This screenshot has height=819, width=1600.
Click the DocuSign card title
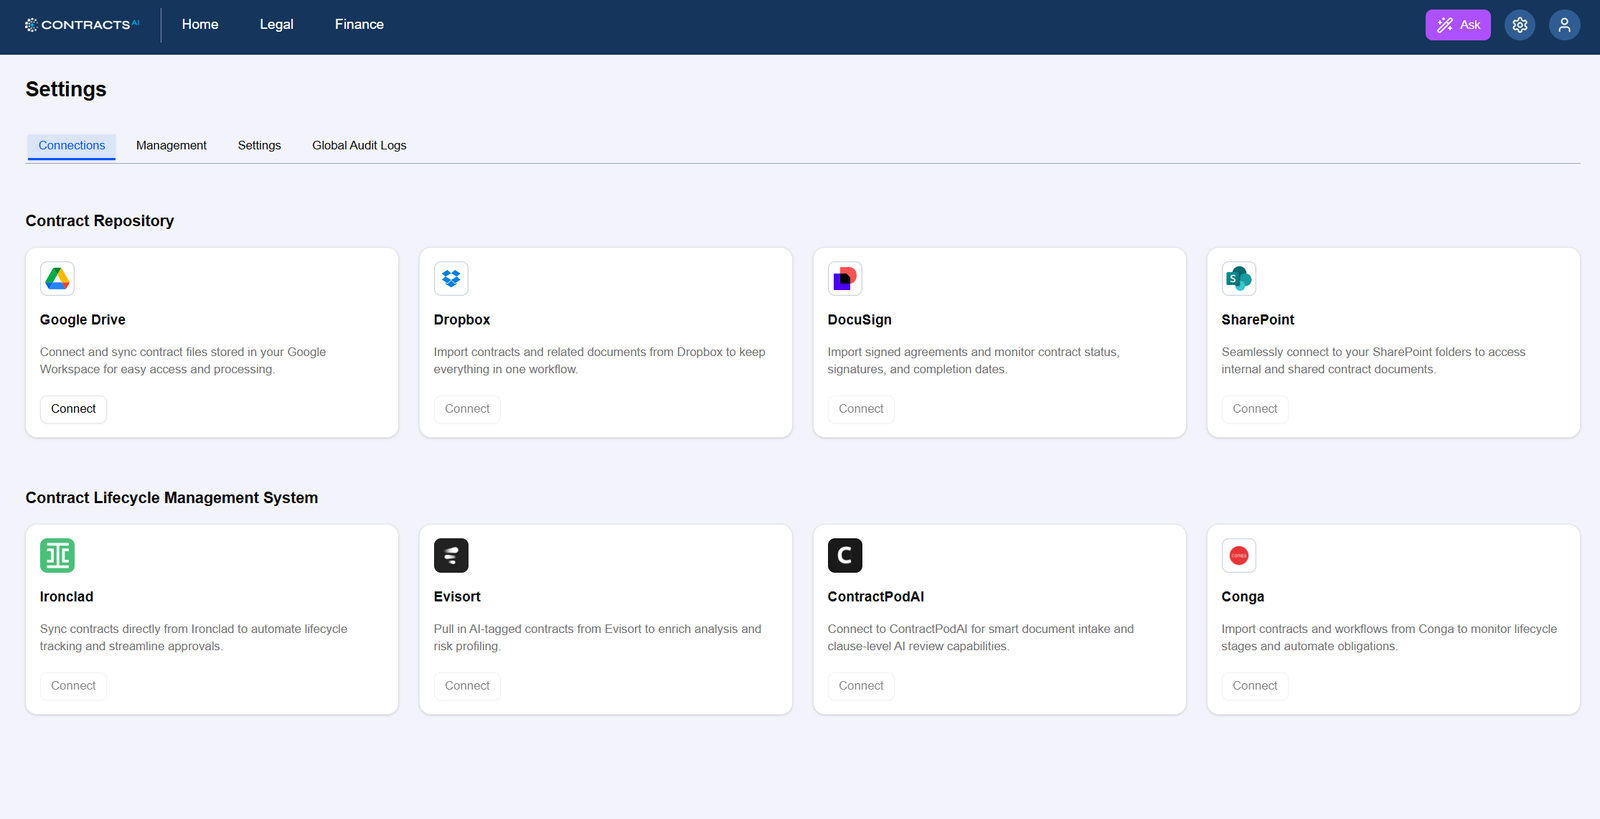860,320
